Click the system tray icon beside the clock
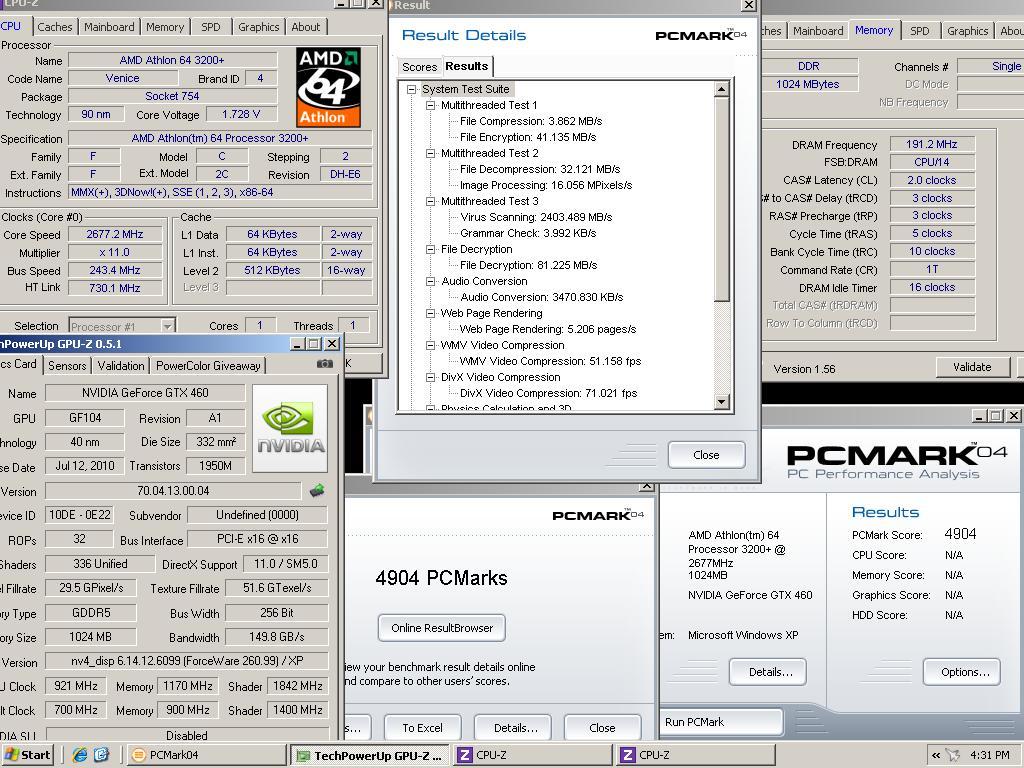The height and width of the screenshot is (768, 1024). click(953, 755)
